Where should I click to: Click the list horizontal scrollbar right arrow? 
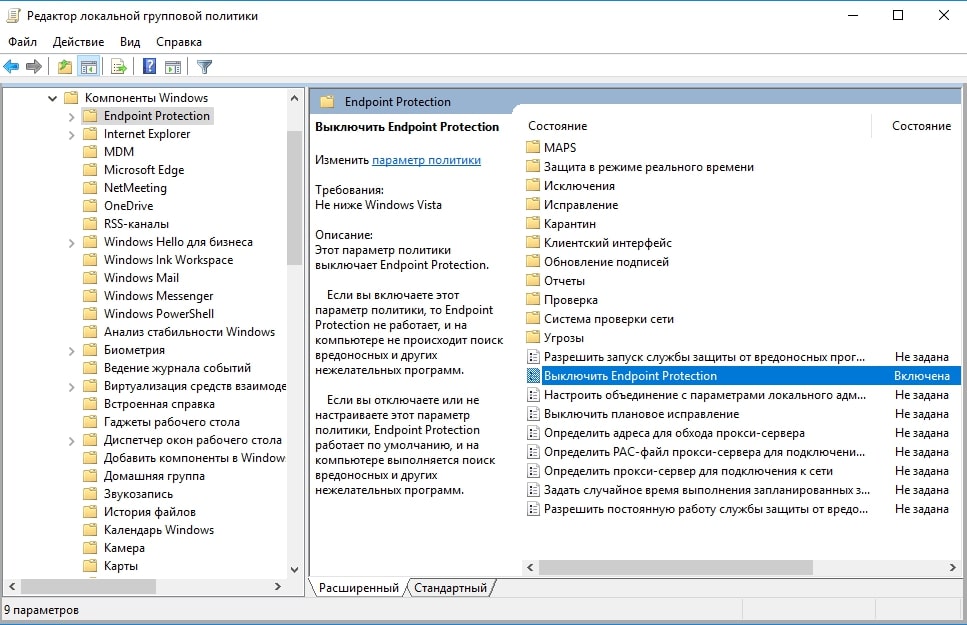(952, 567)
